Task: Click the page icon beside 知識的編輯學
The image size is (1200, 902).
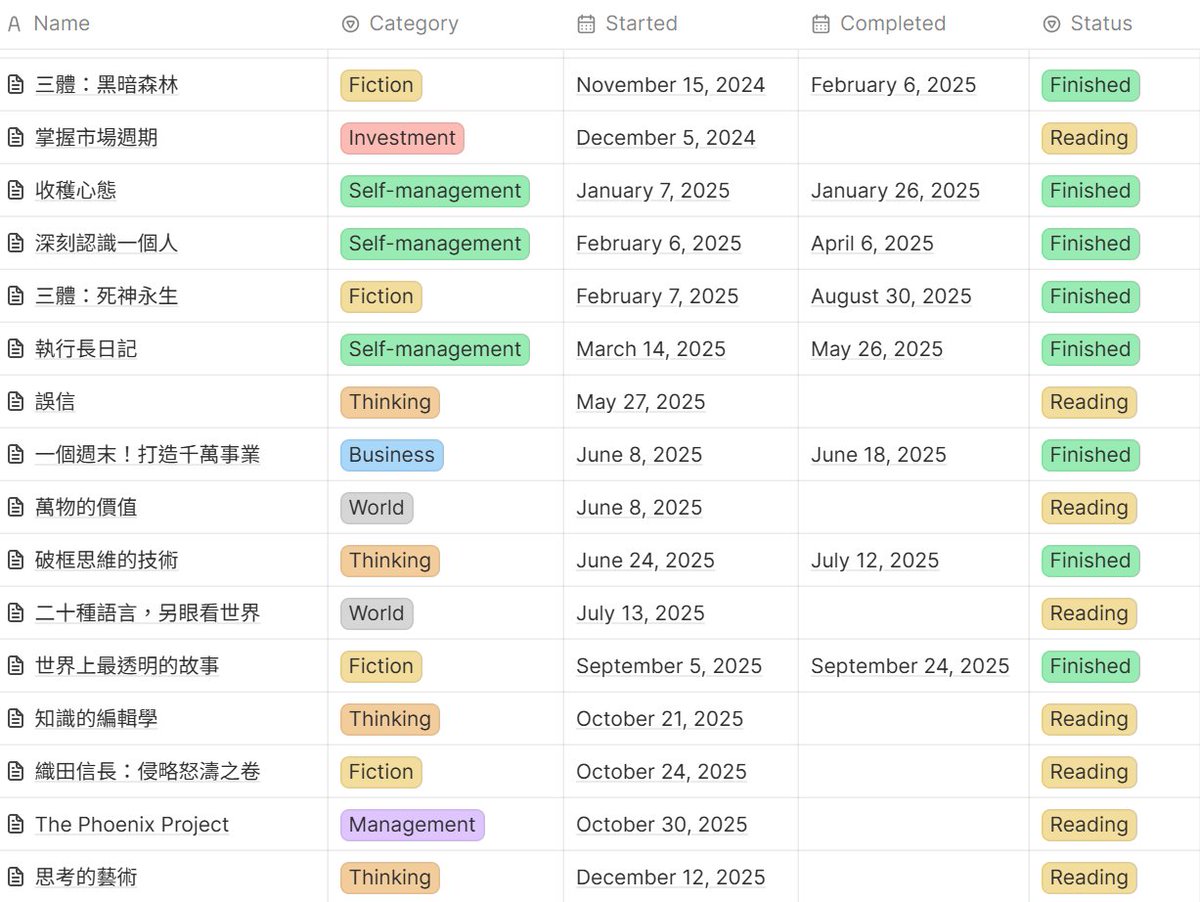Action: [x=15, y=719]
